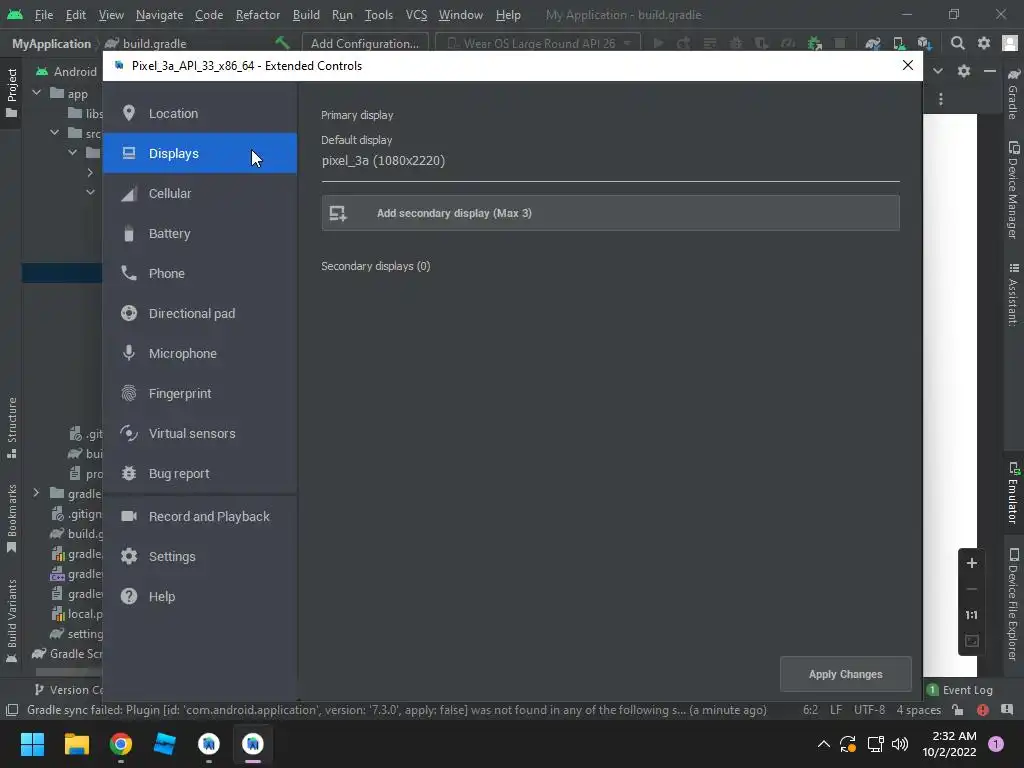Open the Assistant side tab

click(x=1013, y=294)
